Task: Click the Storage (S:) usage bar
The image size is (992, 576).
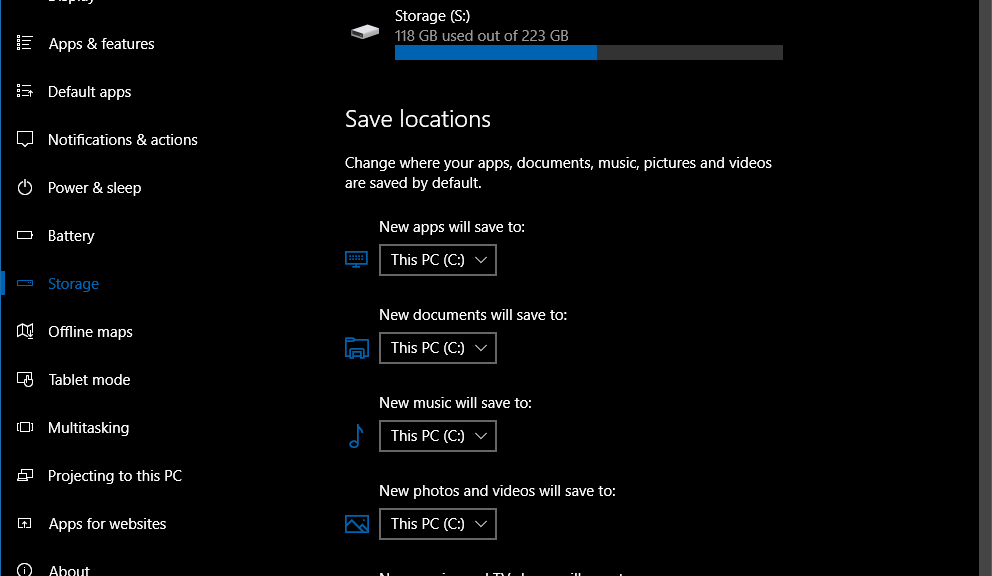Action: (x=588, y=52)
